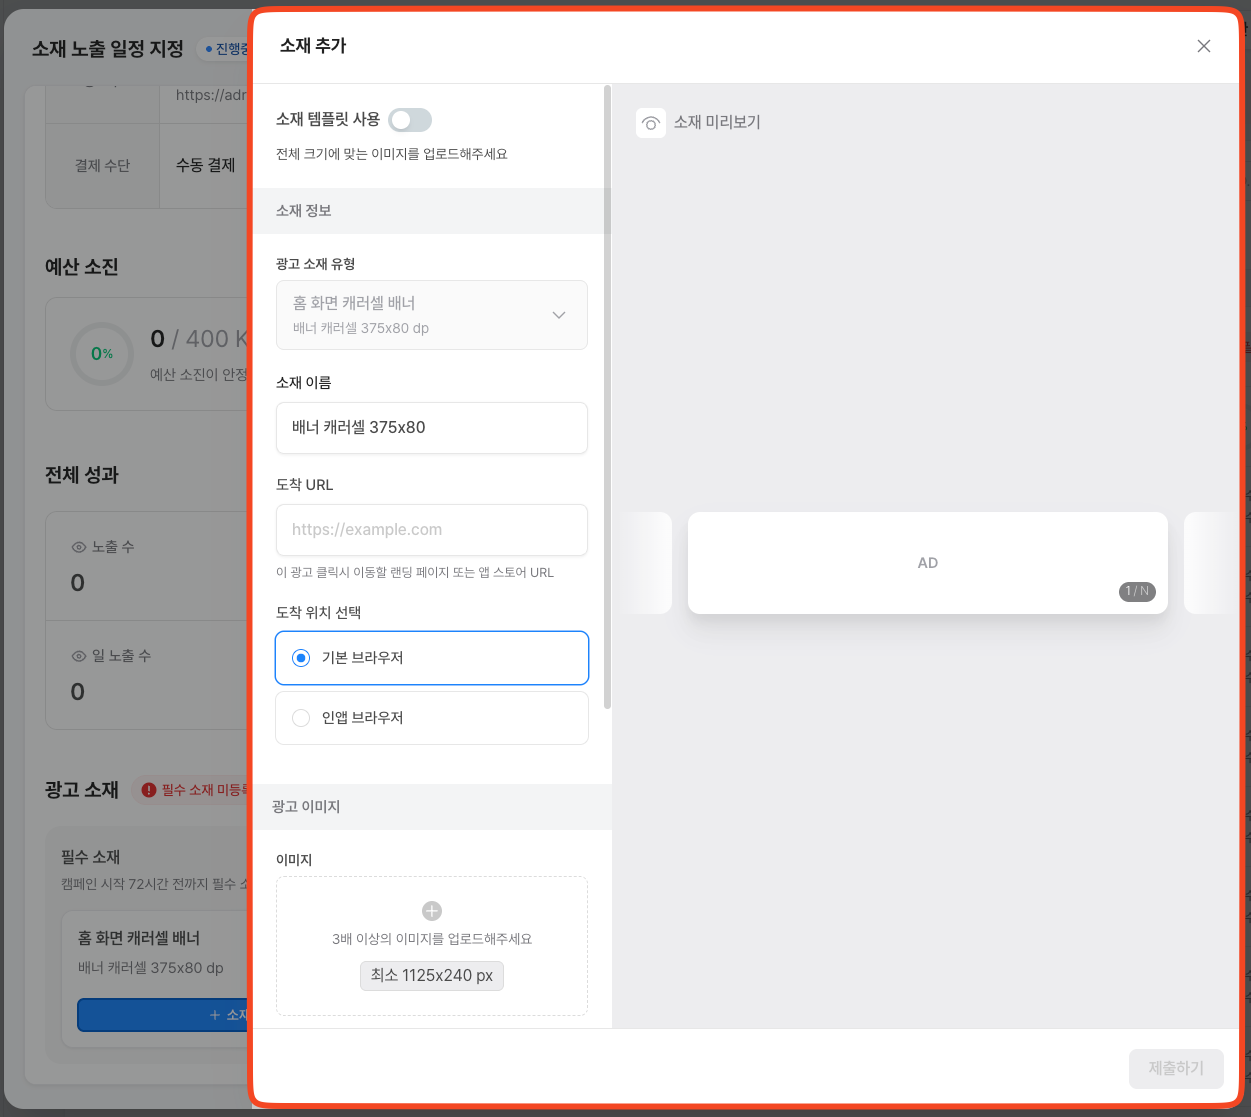This screenshot has height=1117, width=1251.
Task: Click the eye icon beside 소재 미리보기
Action: coord(651,123)
